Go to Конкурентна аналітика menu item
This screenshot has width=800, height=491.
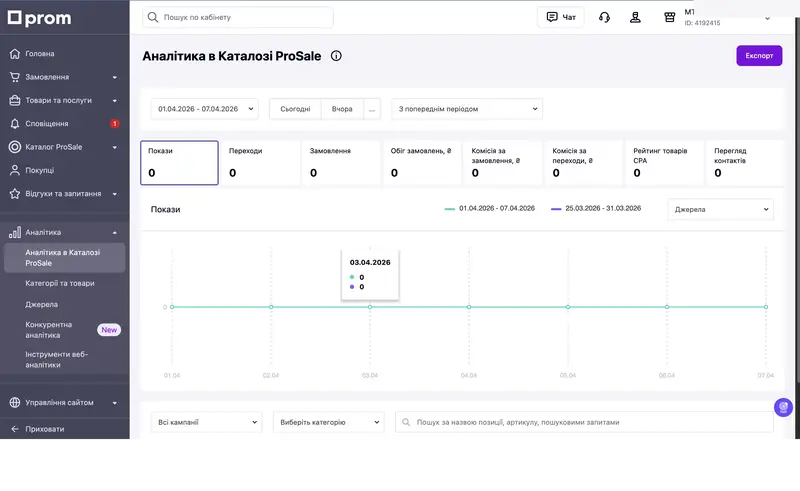49,329
